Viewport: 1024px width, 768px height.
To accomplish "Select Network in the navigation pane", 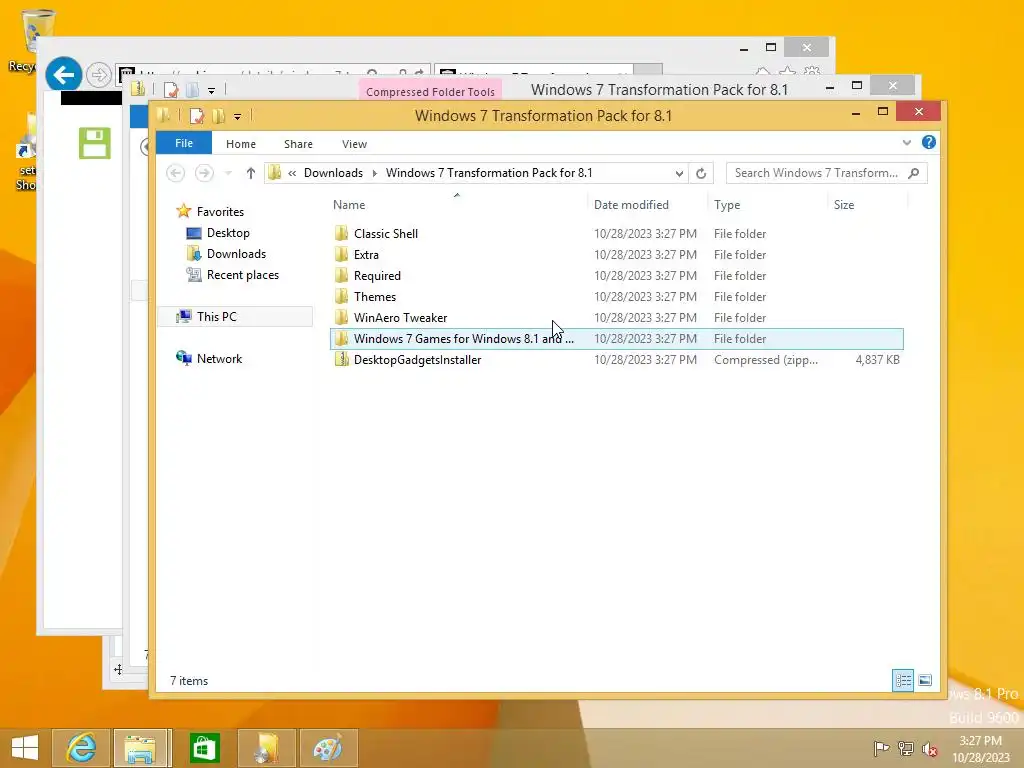I will click(219, 359).
